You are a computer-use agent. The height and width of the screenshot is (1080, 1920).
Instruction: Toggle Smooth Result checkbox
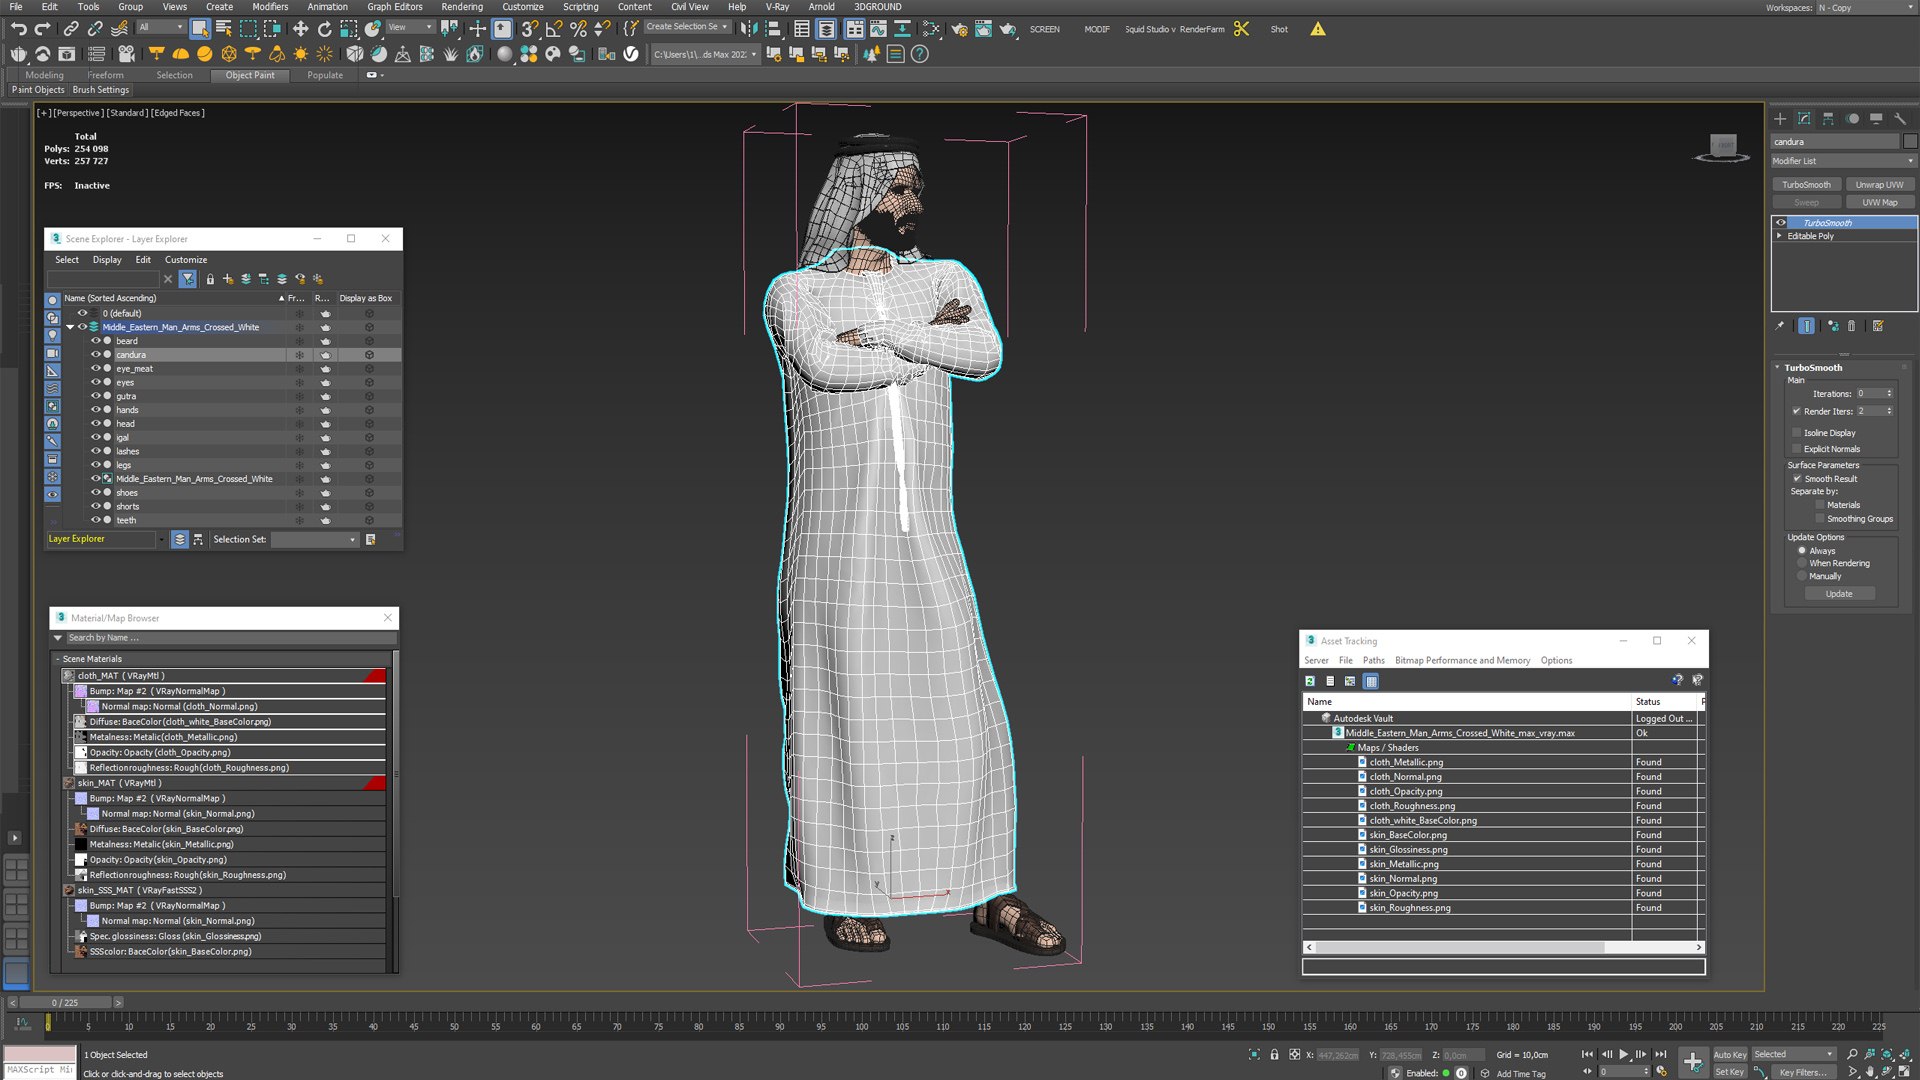(1797, 479)
